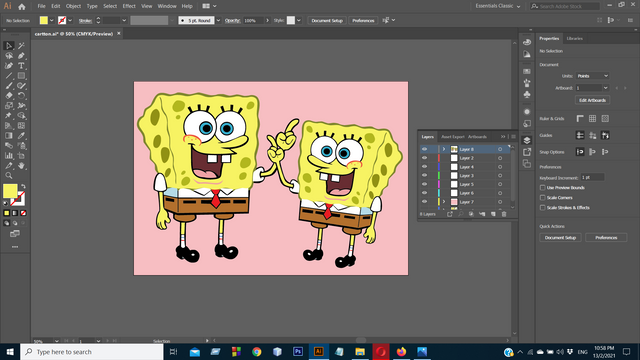
Task: Open Layers panel hamburger menu
Action: (x=513, y=137)
